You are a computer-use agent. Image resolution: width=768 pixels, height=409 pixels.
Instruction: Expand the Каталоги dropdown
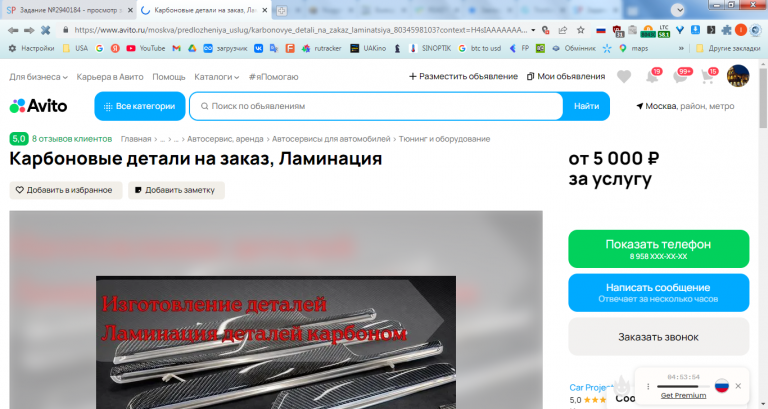pyautogui.click(x=216, y=77)
